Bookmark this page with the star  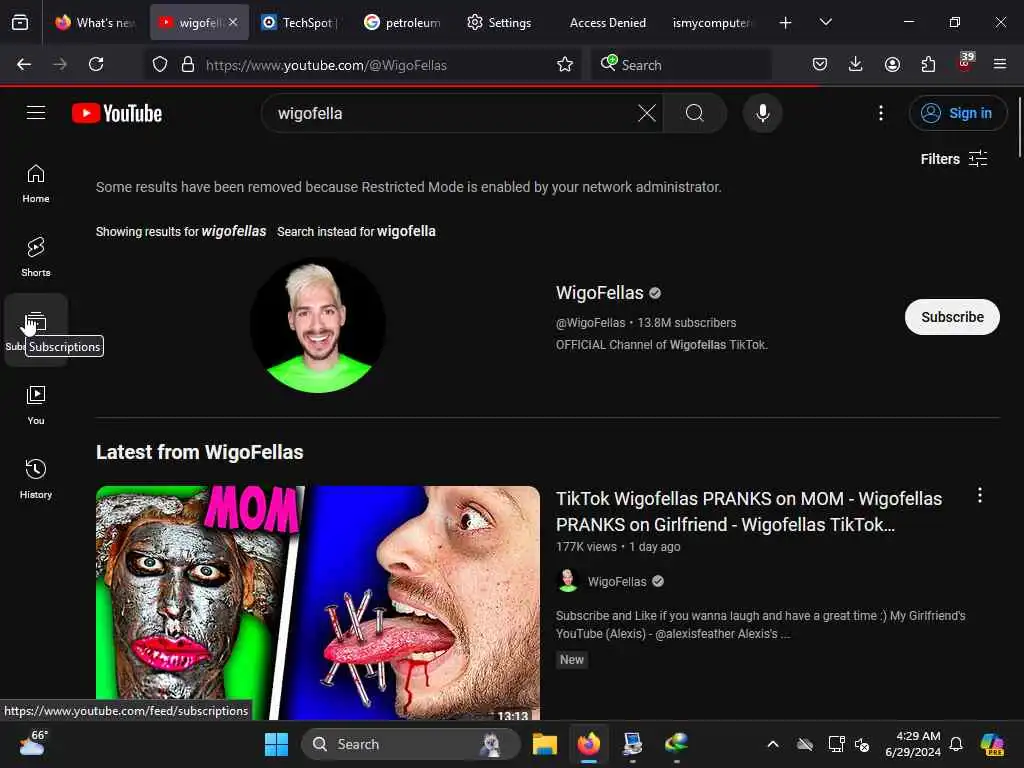point(565,64)
